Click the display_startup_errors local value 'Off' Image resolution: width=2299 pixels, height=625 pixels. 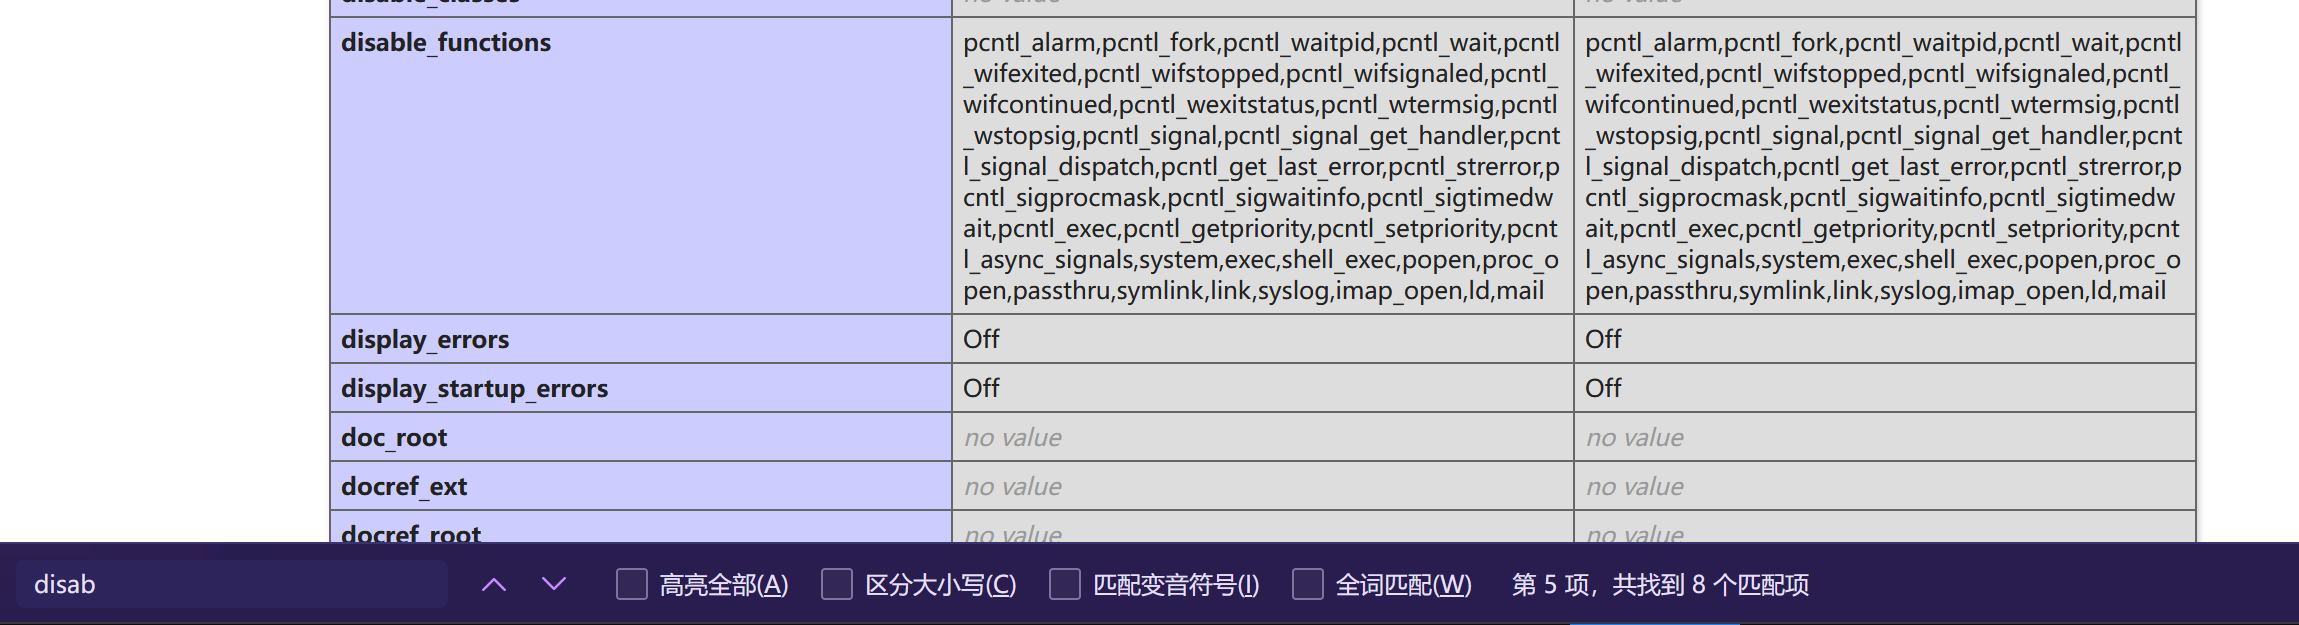coord(981,388)
